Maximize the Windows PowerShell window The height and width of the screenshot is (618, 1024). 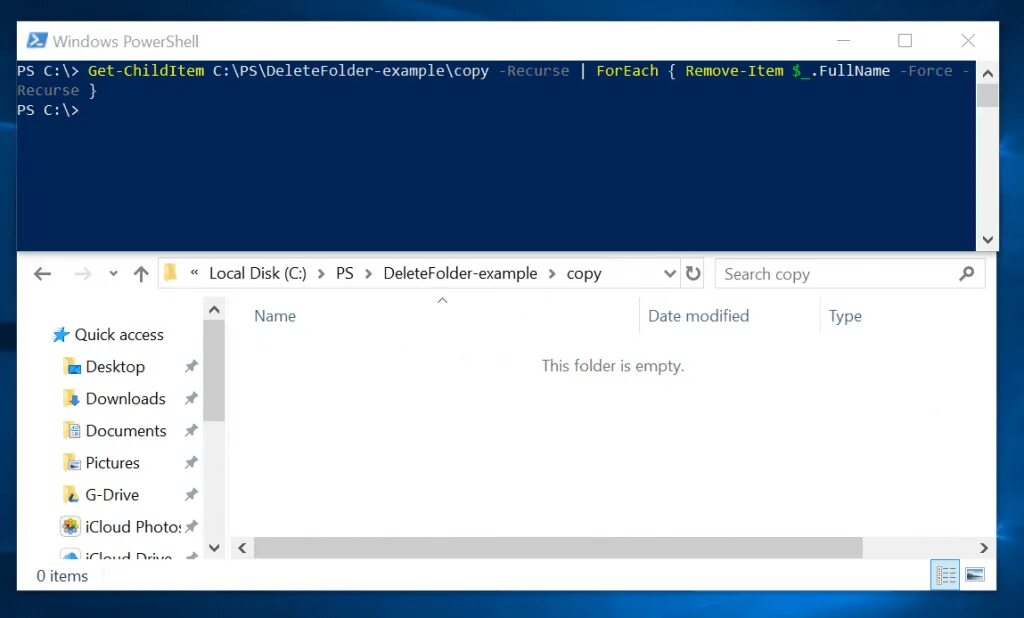tap(905, 41)
